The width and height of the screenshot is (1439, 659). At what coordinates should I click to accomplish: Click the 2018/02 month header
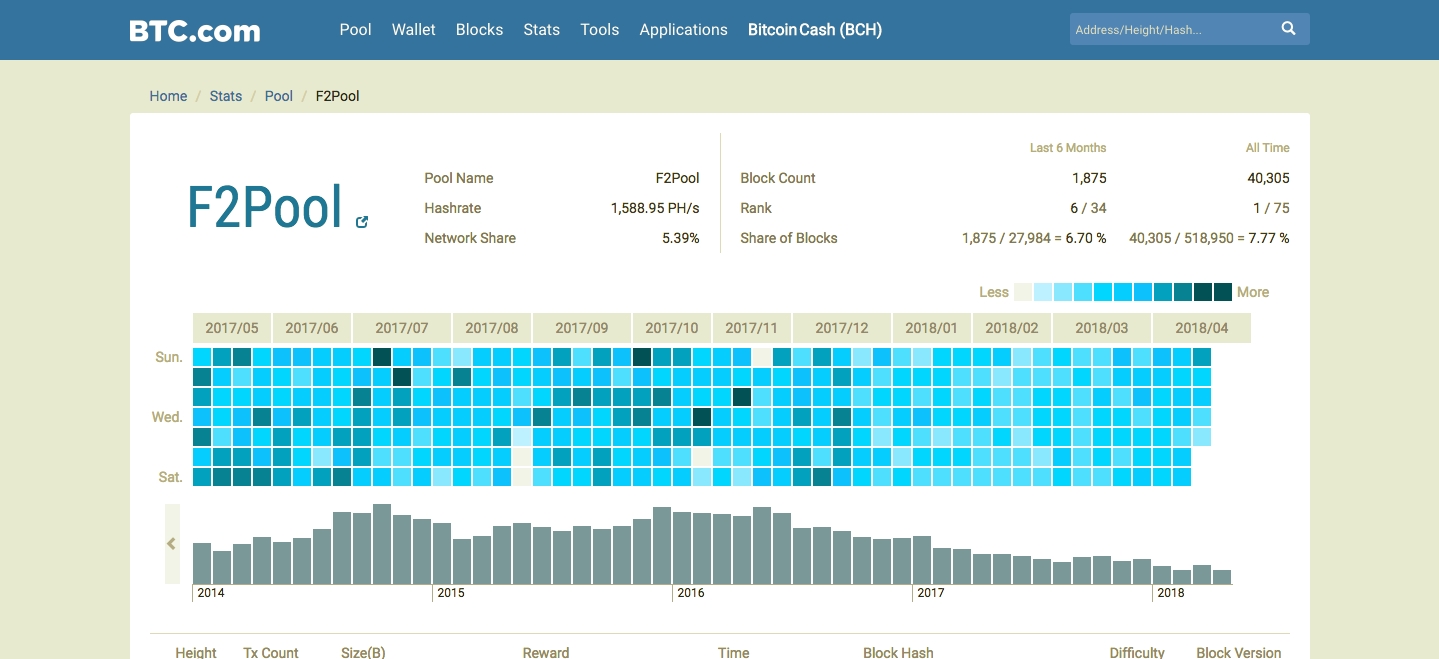coord(1012,328)
